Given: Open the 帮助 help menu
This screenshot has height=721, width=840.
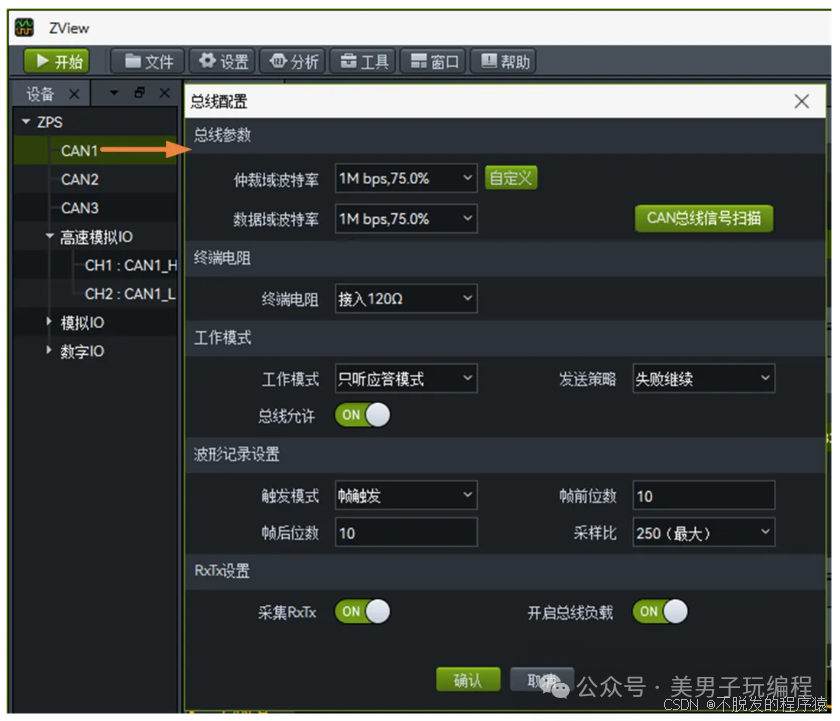Looking at the screenshot, I should (504, 61).
